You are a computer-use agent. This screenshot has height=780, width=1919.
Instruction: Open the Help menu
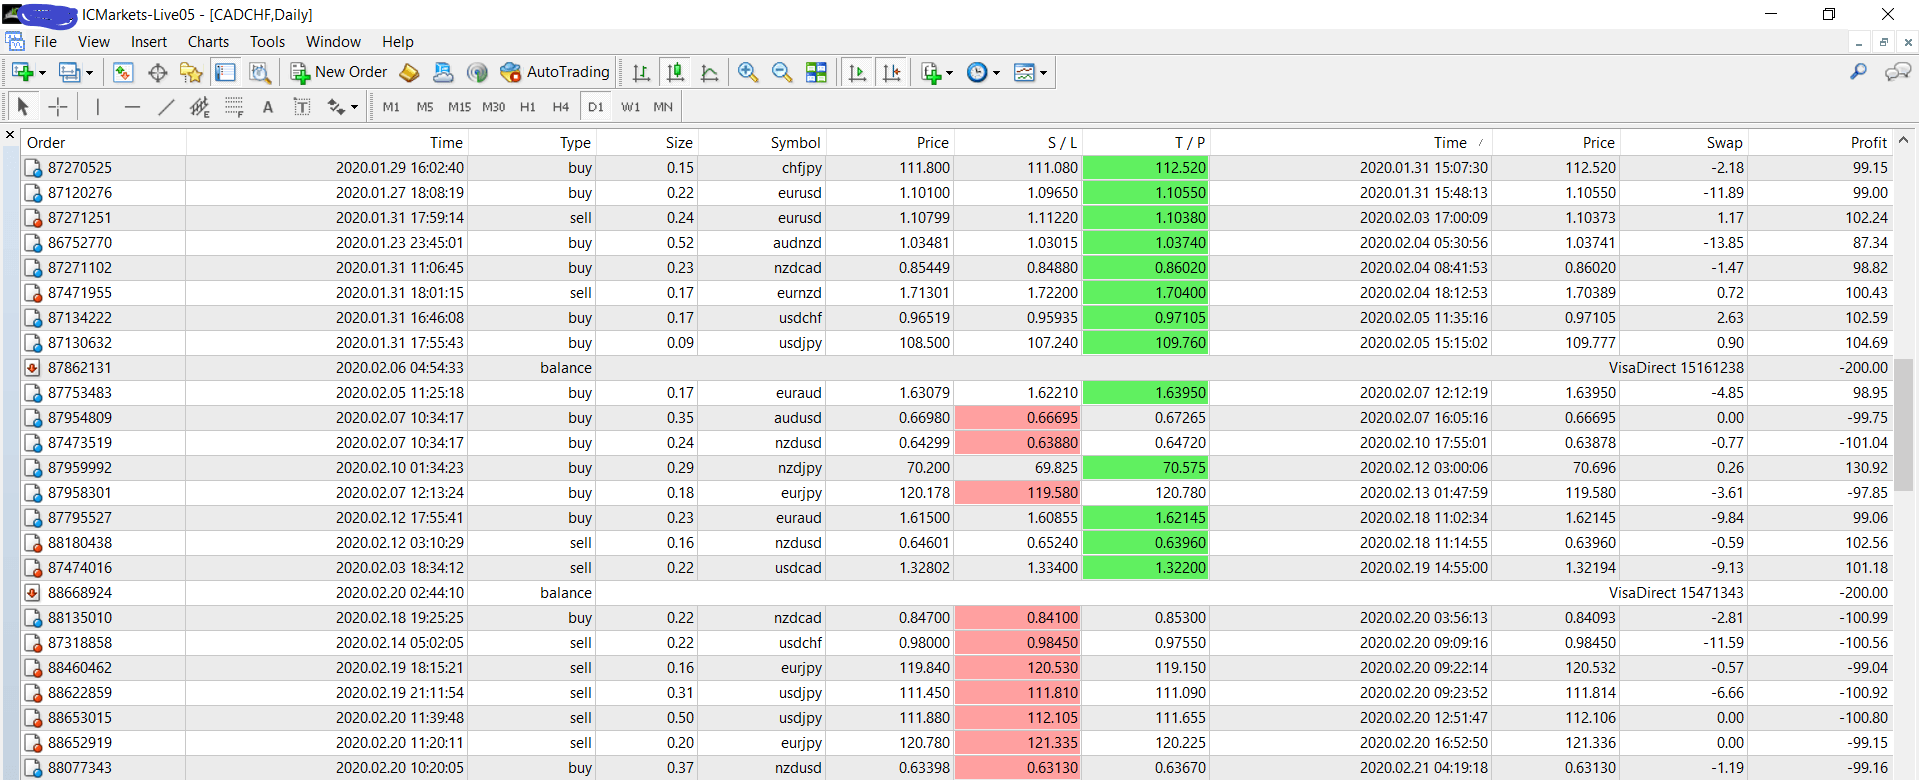(x=397, y=42)
